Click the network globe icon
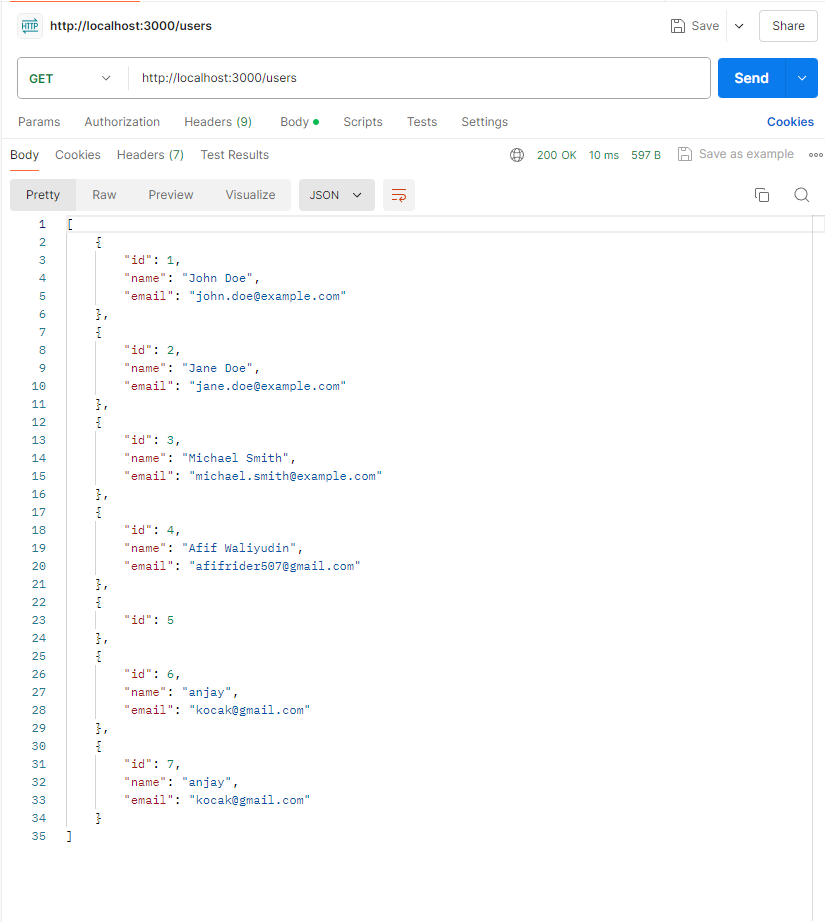 click(517, 155)
